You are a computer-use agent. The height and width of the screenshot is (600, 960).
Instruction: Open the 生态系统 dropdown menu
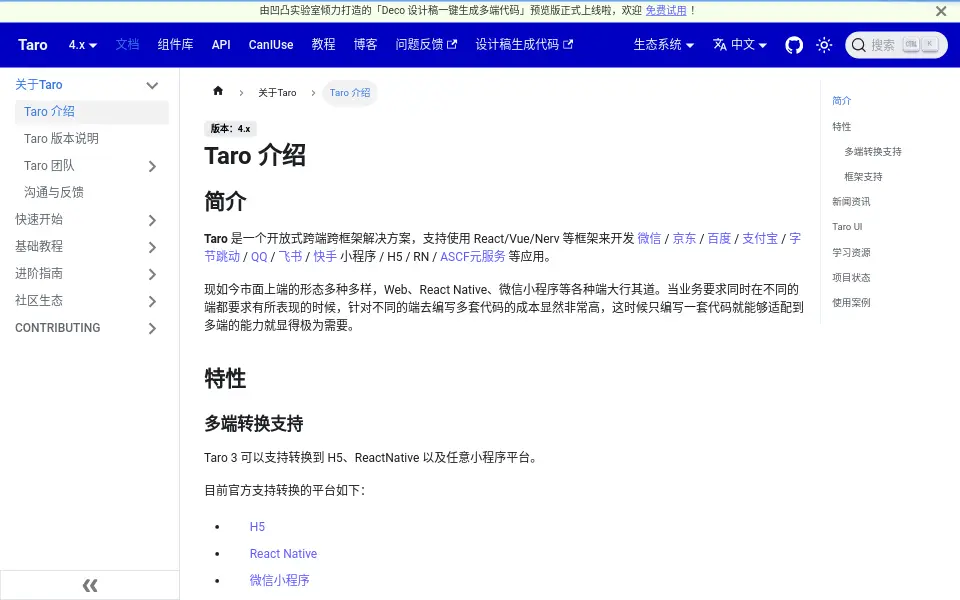[x=664, y=45]
